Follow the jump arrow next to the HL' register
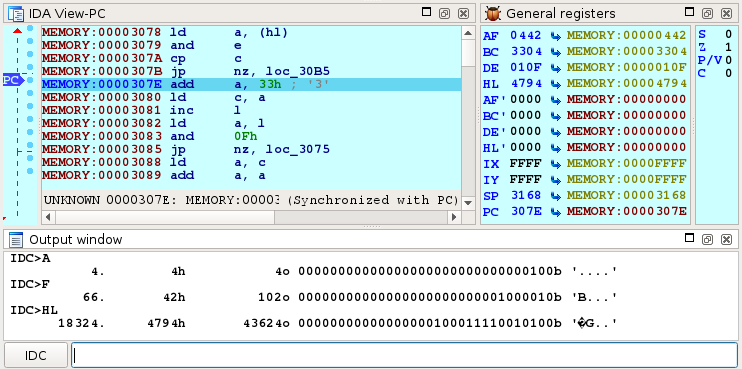This screenshot has width=742, height=369. [556, 148]
